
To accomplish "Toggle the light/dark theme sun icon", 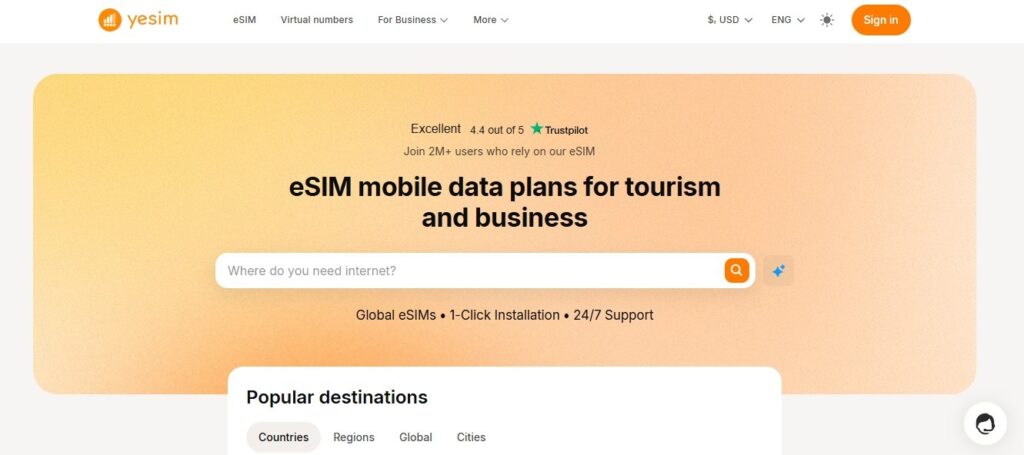I will click(827, 20).
